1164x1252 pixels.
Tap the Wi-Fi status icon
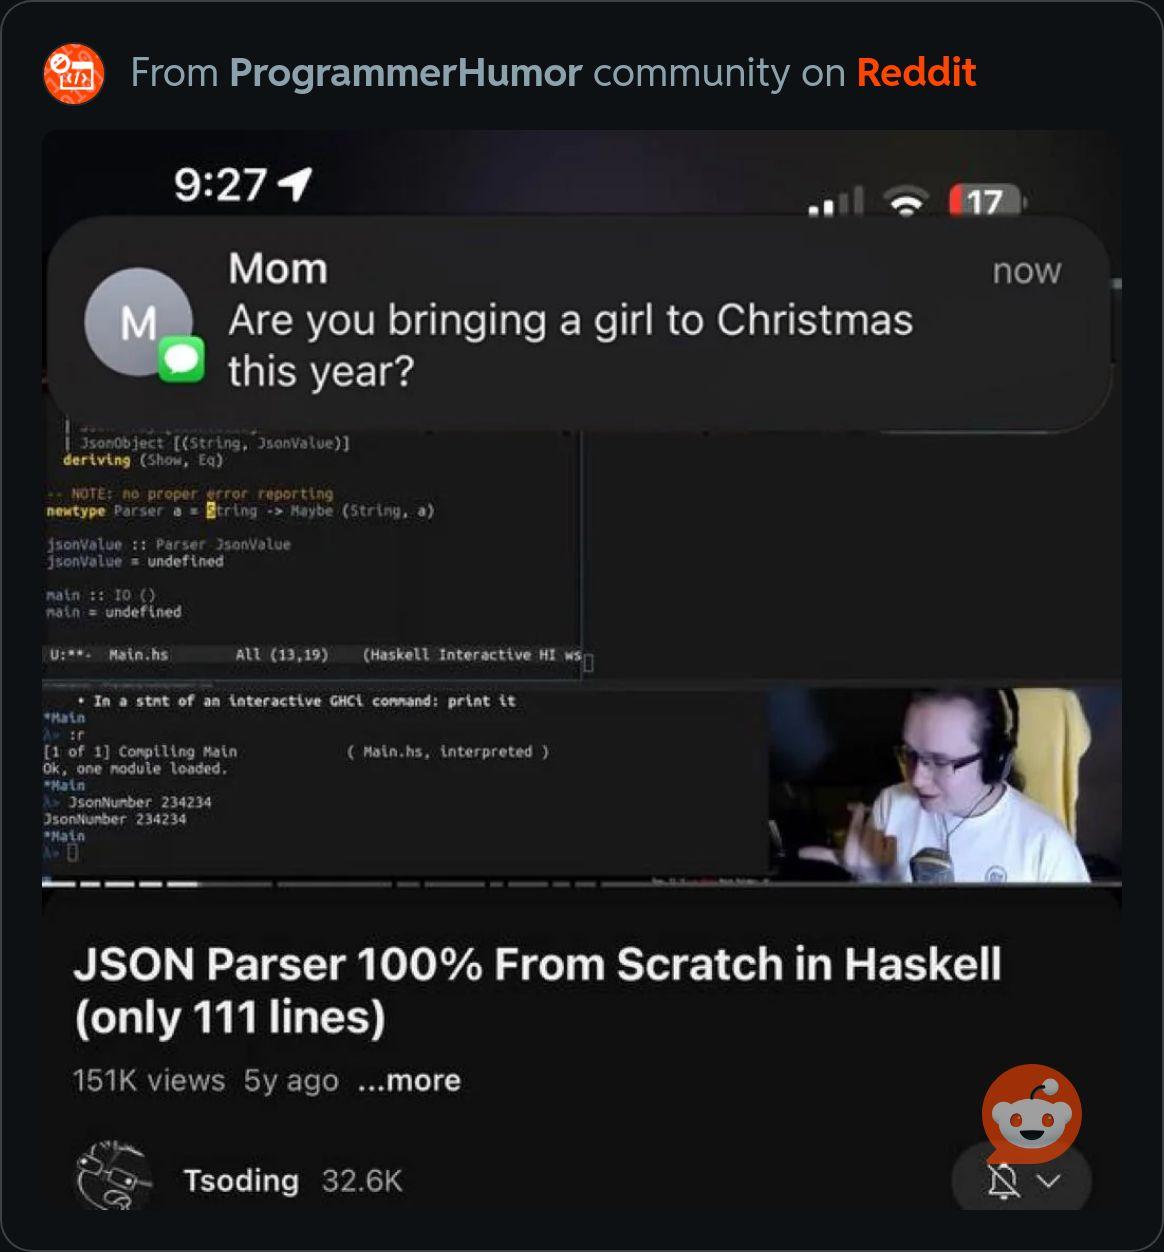pyautogui.click(x=906, y=201)
